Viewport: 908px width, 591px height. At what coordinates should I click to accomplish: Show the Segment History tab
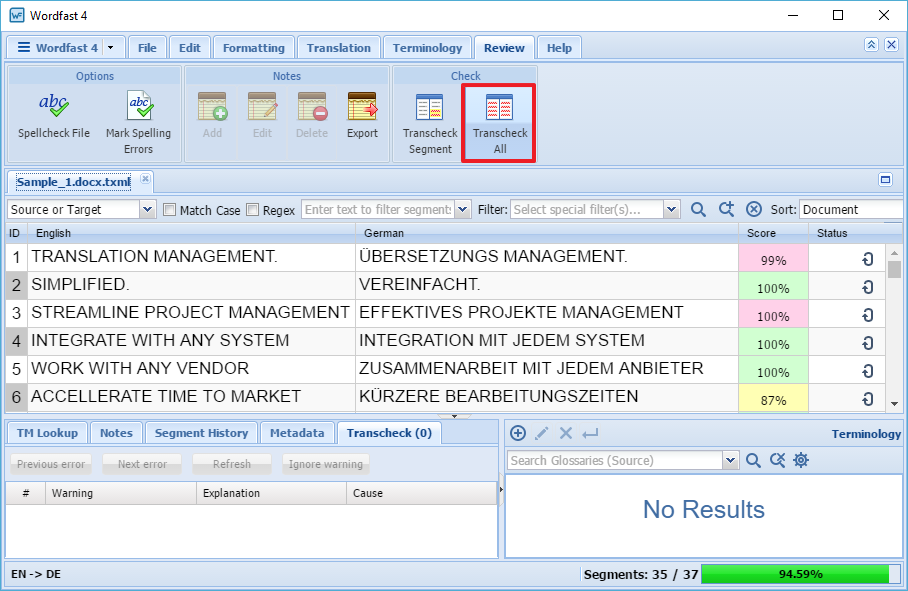coord(201,433)
